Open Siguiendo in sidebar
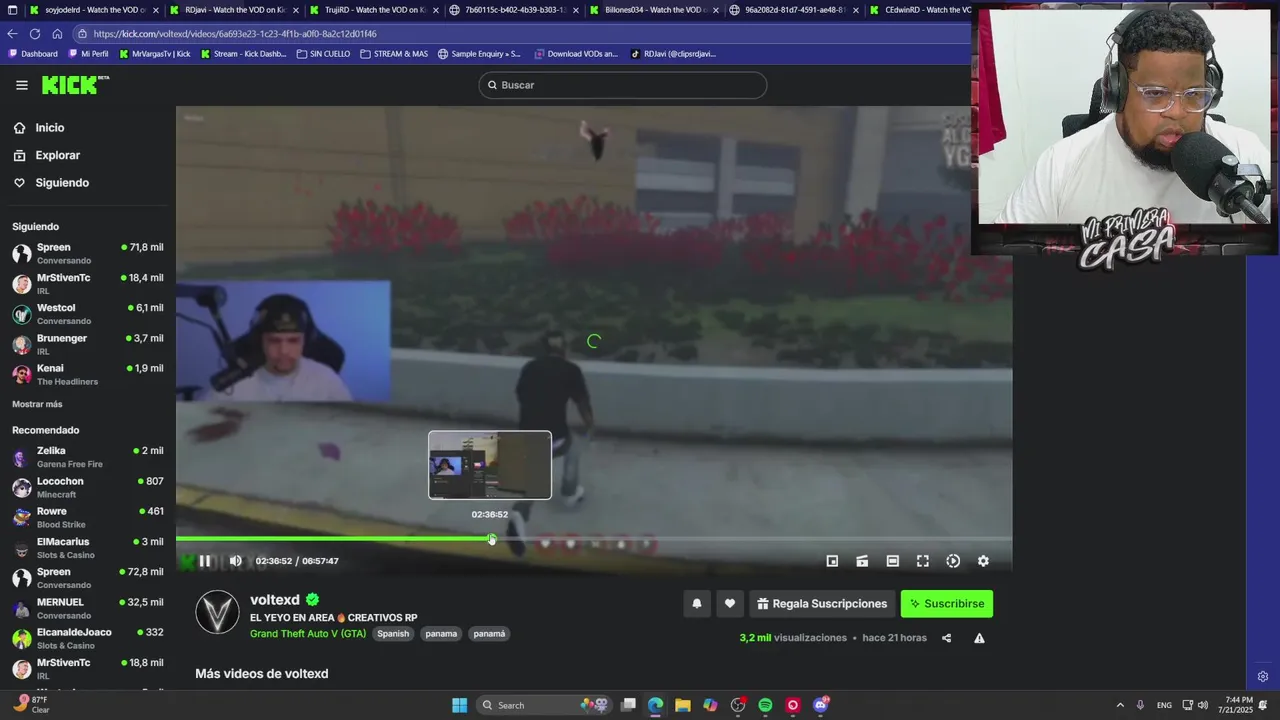The width and height of the screenshot is (1280, 720). 51,183
